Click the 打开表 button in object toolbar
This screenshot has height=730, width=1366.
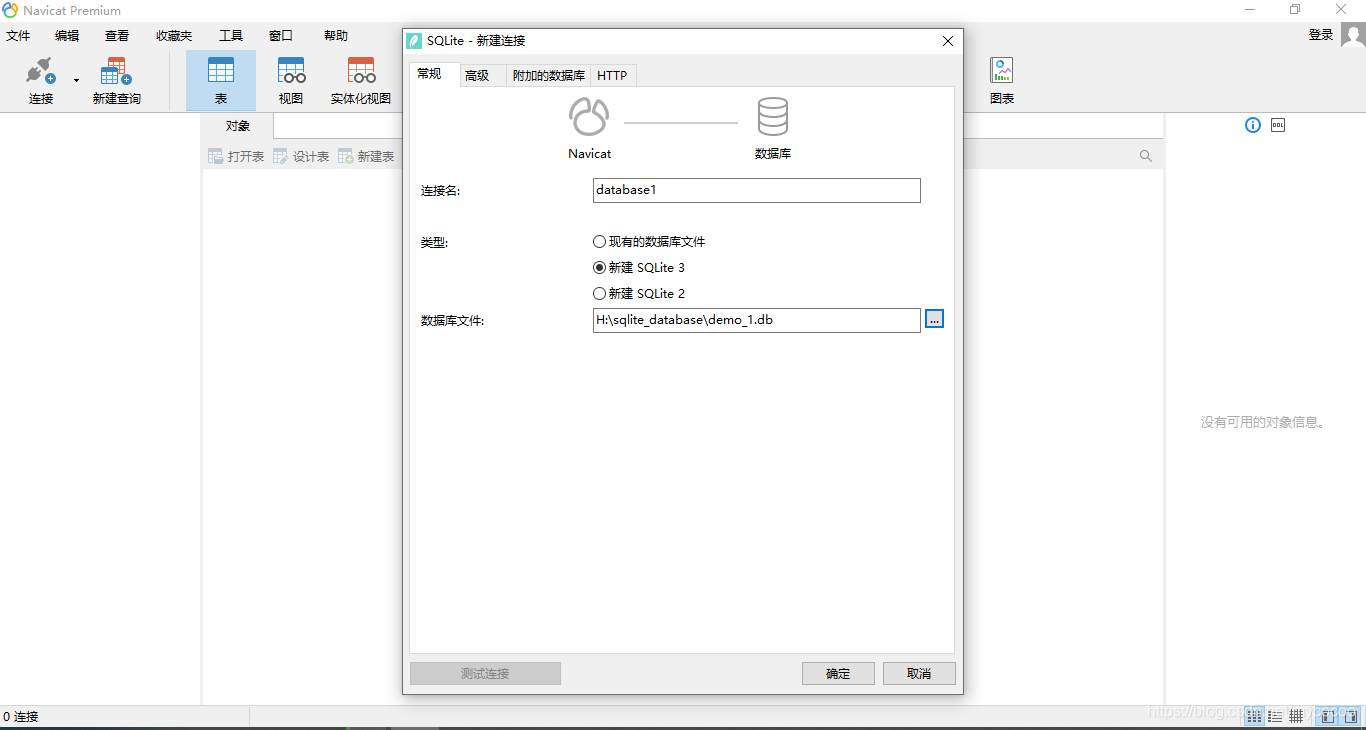[x=236, y=156]
